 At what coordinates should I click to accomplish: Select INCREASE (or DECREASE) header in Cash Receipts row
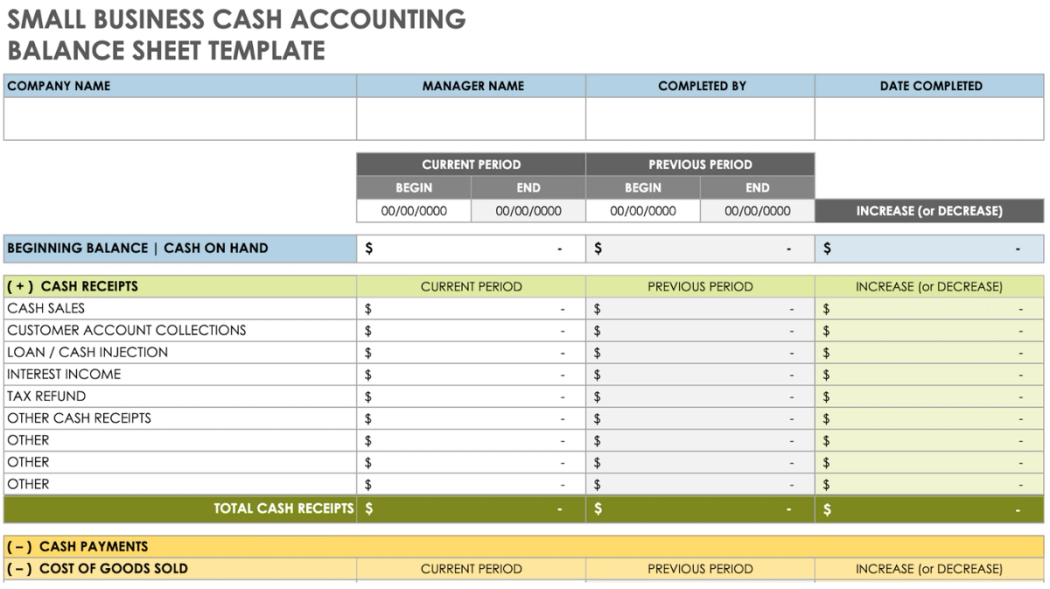pos(929,286)
